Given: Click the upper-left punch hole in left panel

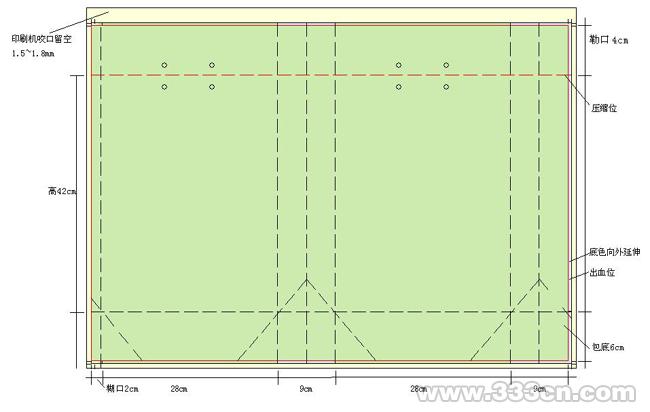Looking at the screenshot, I should click(164, 65).
